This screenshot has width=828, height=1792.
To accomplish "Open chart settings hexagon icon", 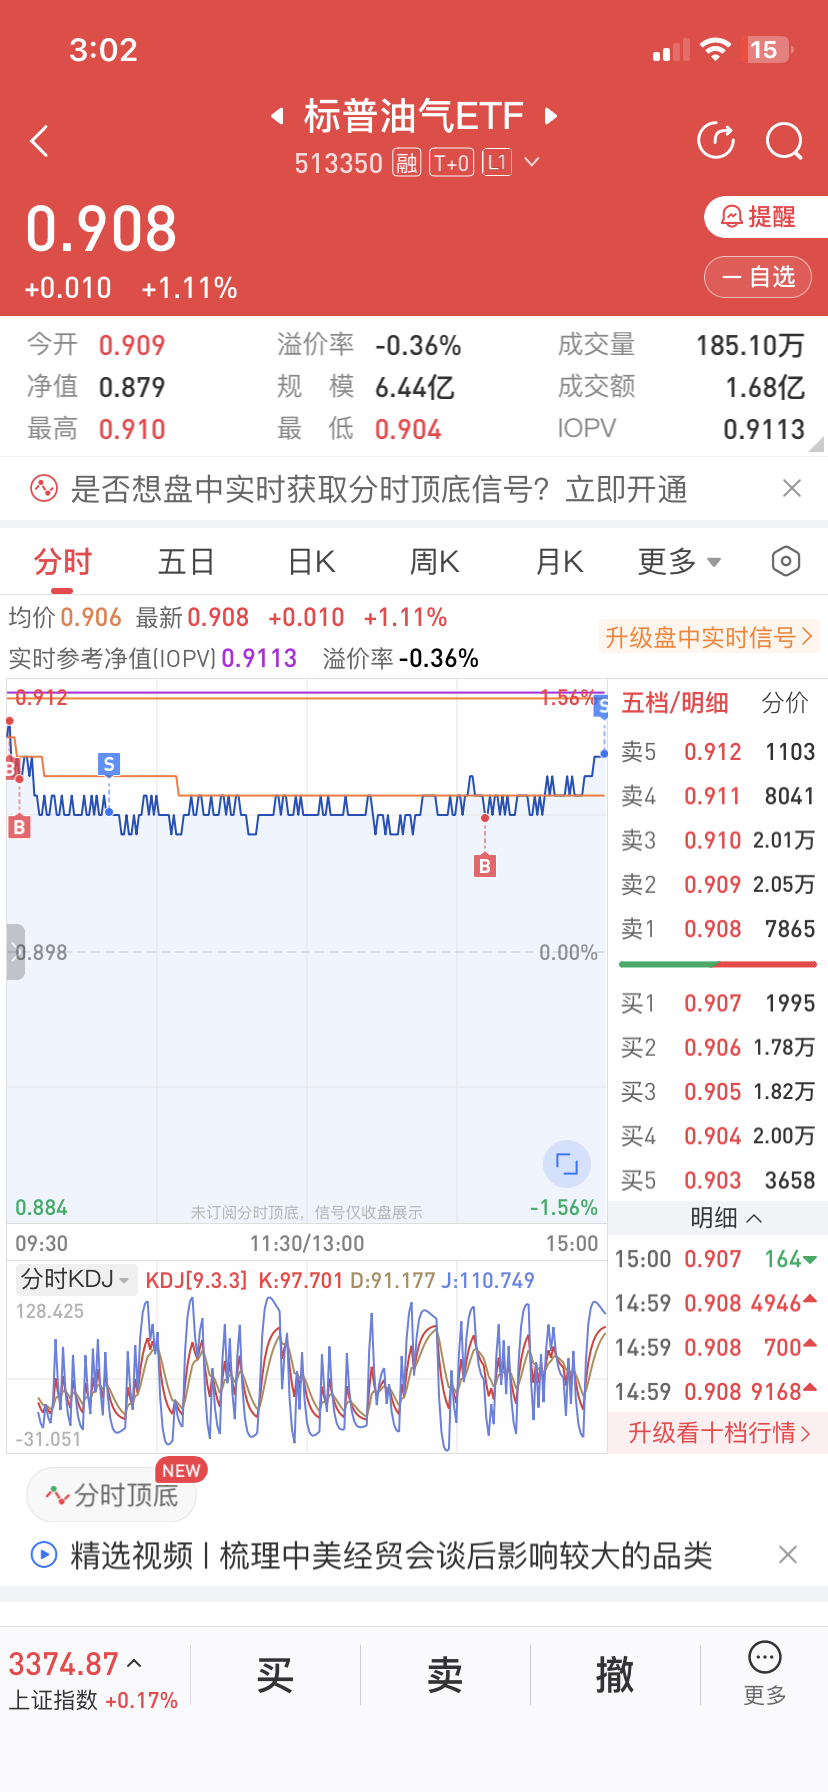I will click(x=786, y=562).
